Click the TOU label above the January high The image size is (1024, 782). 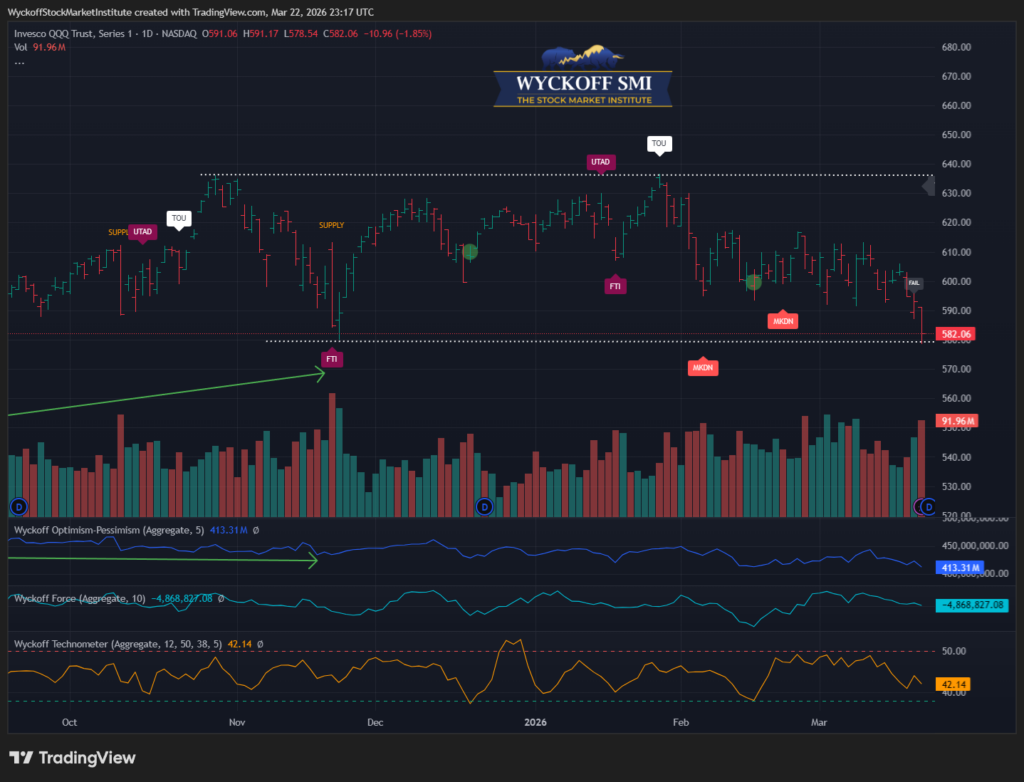coord(658,144)
